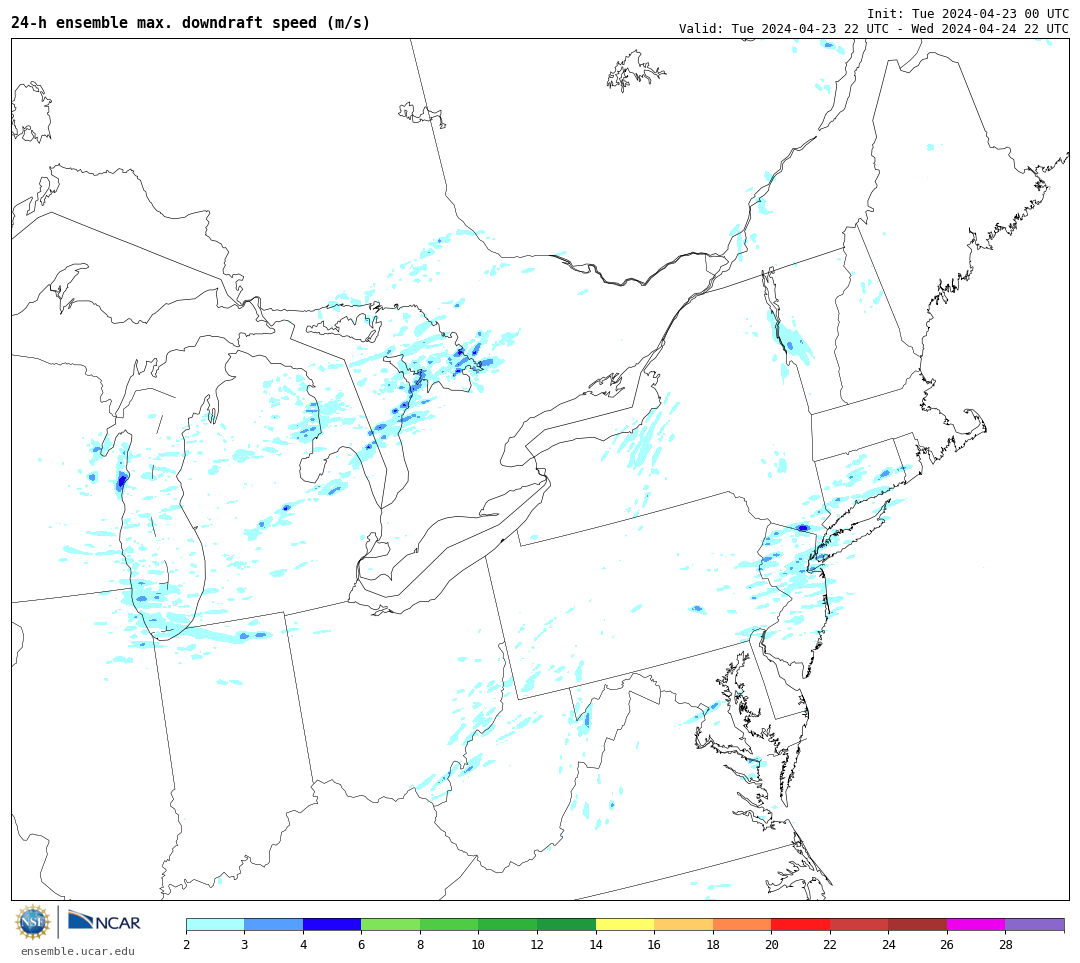Click the light green 6–8 colorbar segment

(391, 924)
